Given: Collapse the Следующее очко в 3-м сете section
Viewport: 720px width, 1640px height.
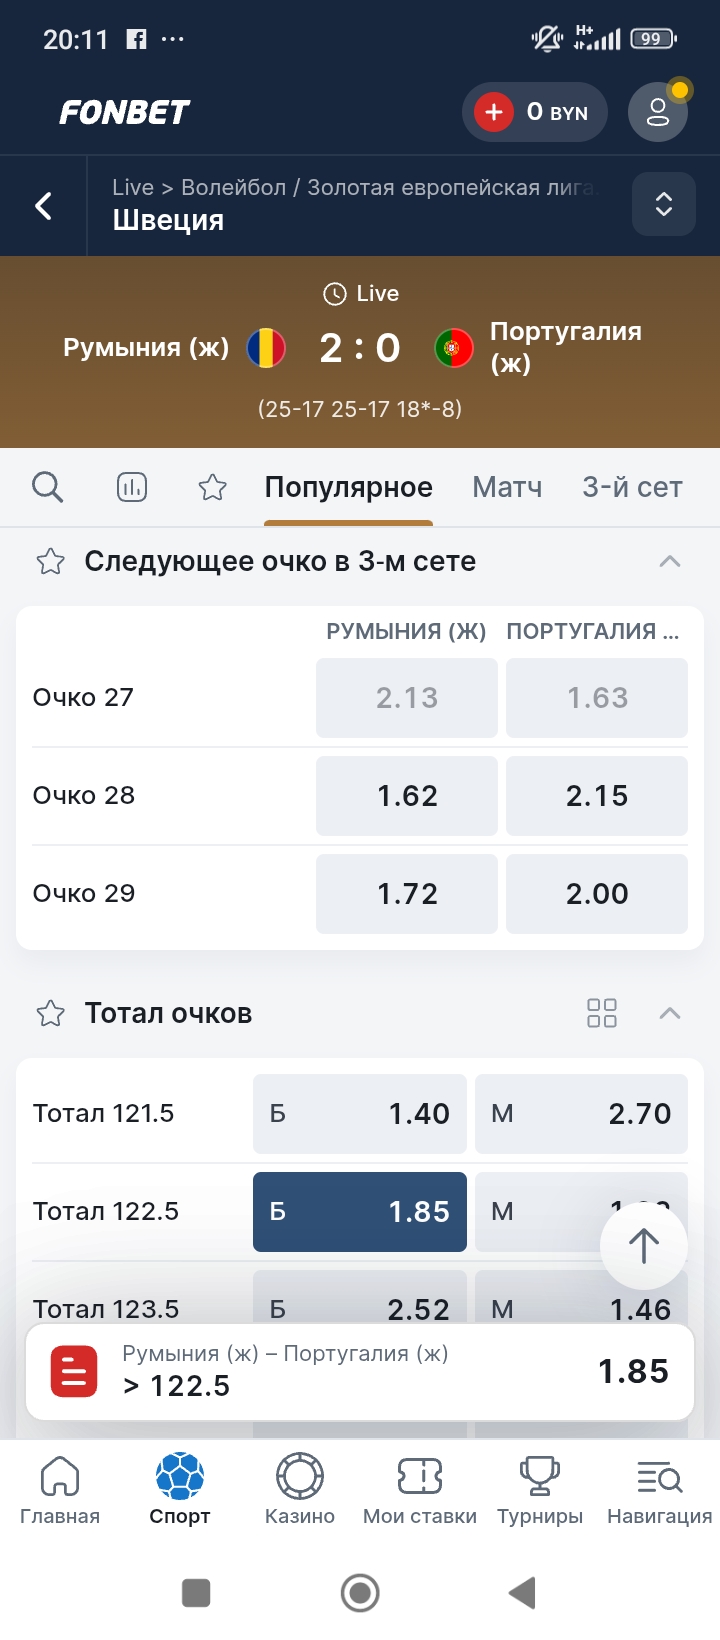Looking at the screenshot, I should click(670, 561).
